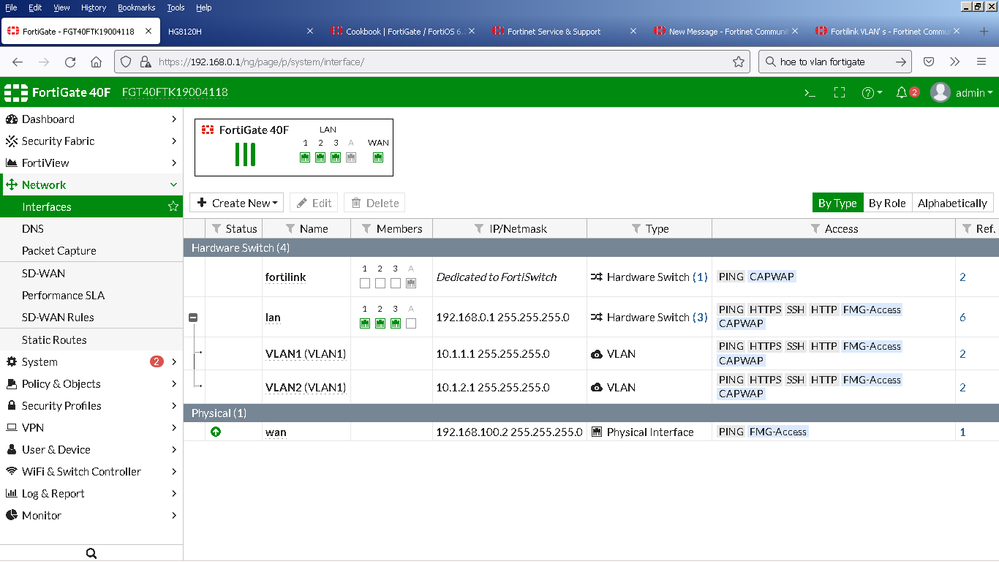Click the sidebar search magnifier icon
999x562 pixels.
click(91, 553)
